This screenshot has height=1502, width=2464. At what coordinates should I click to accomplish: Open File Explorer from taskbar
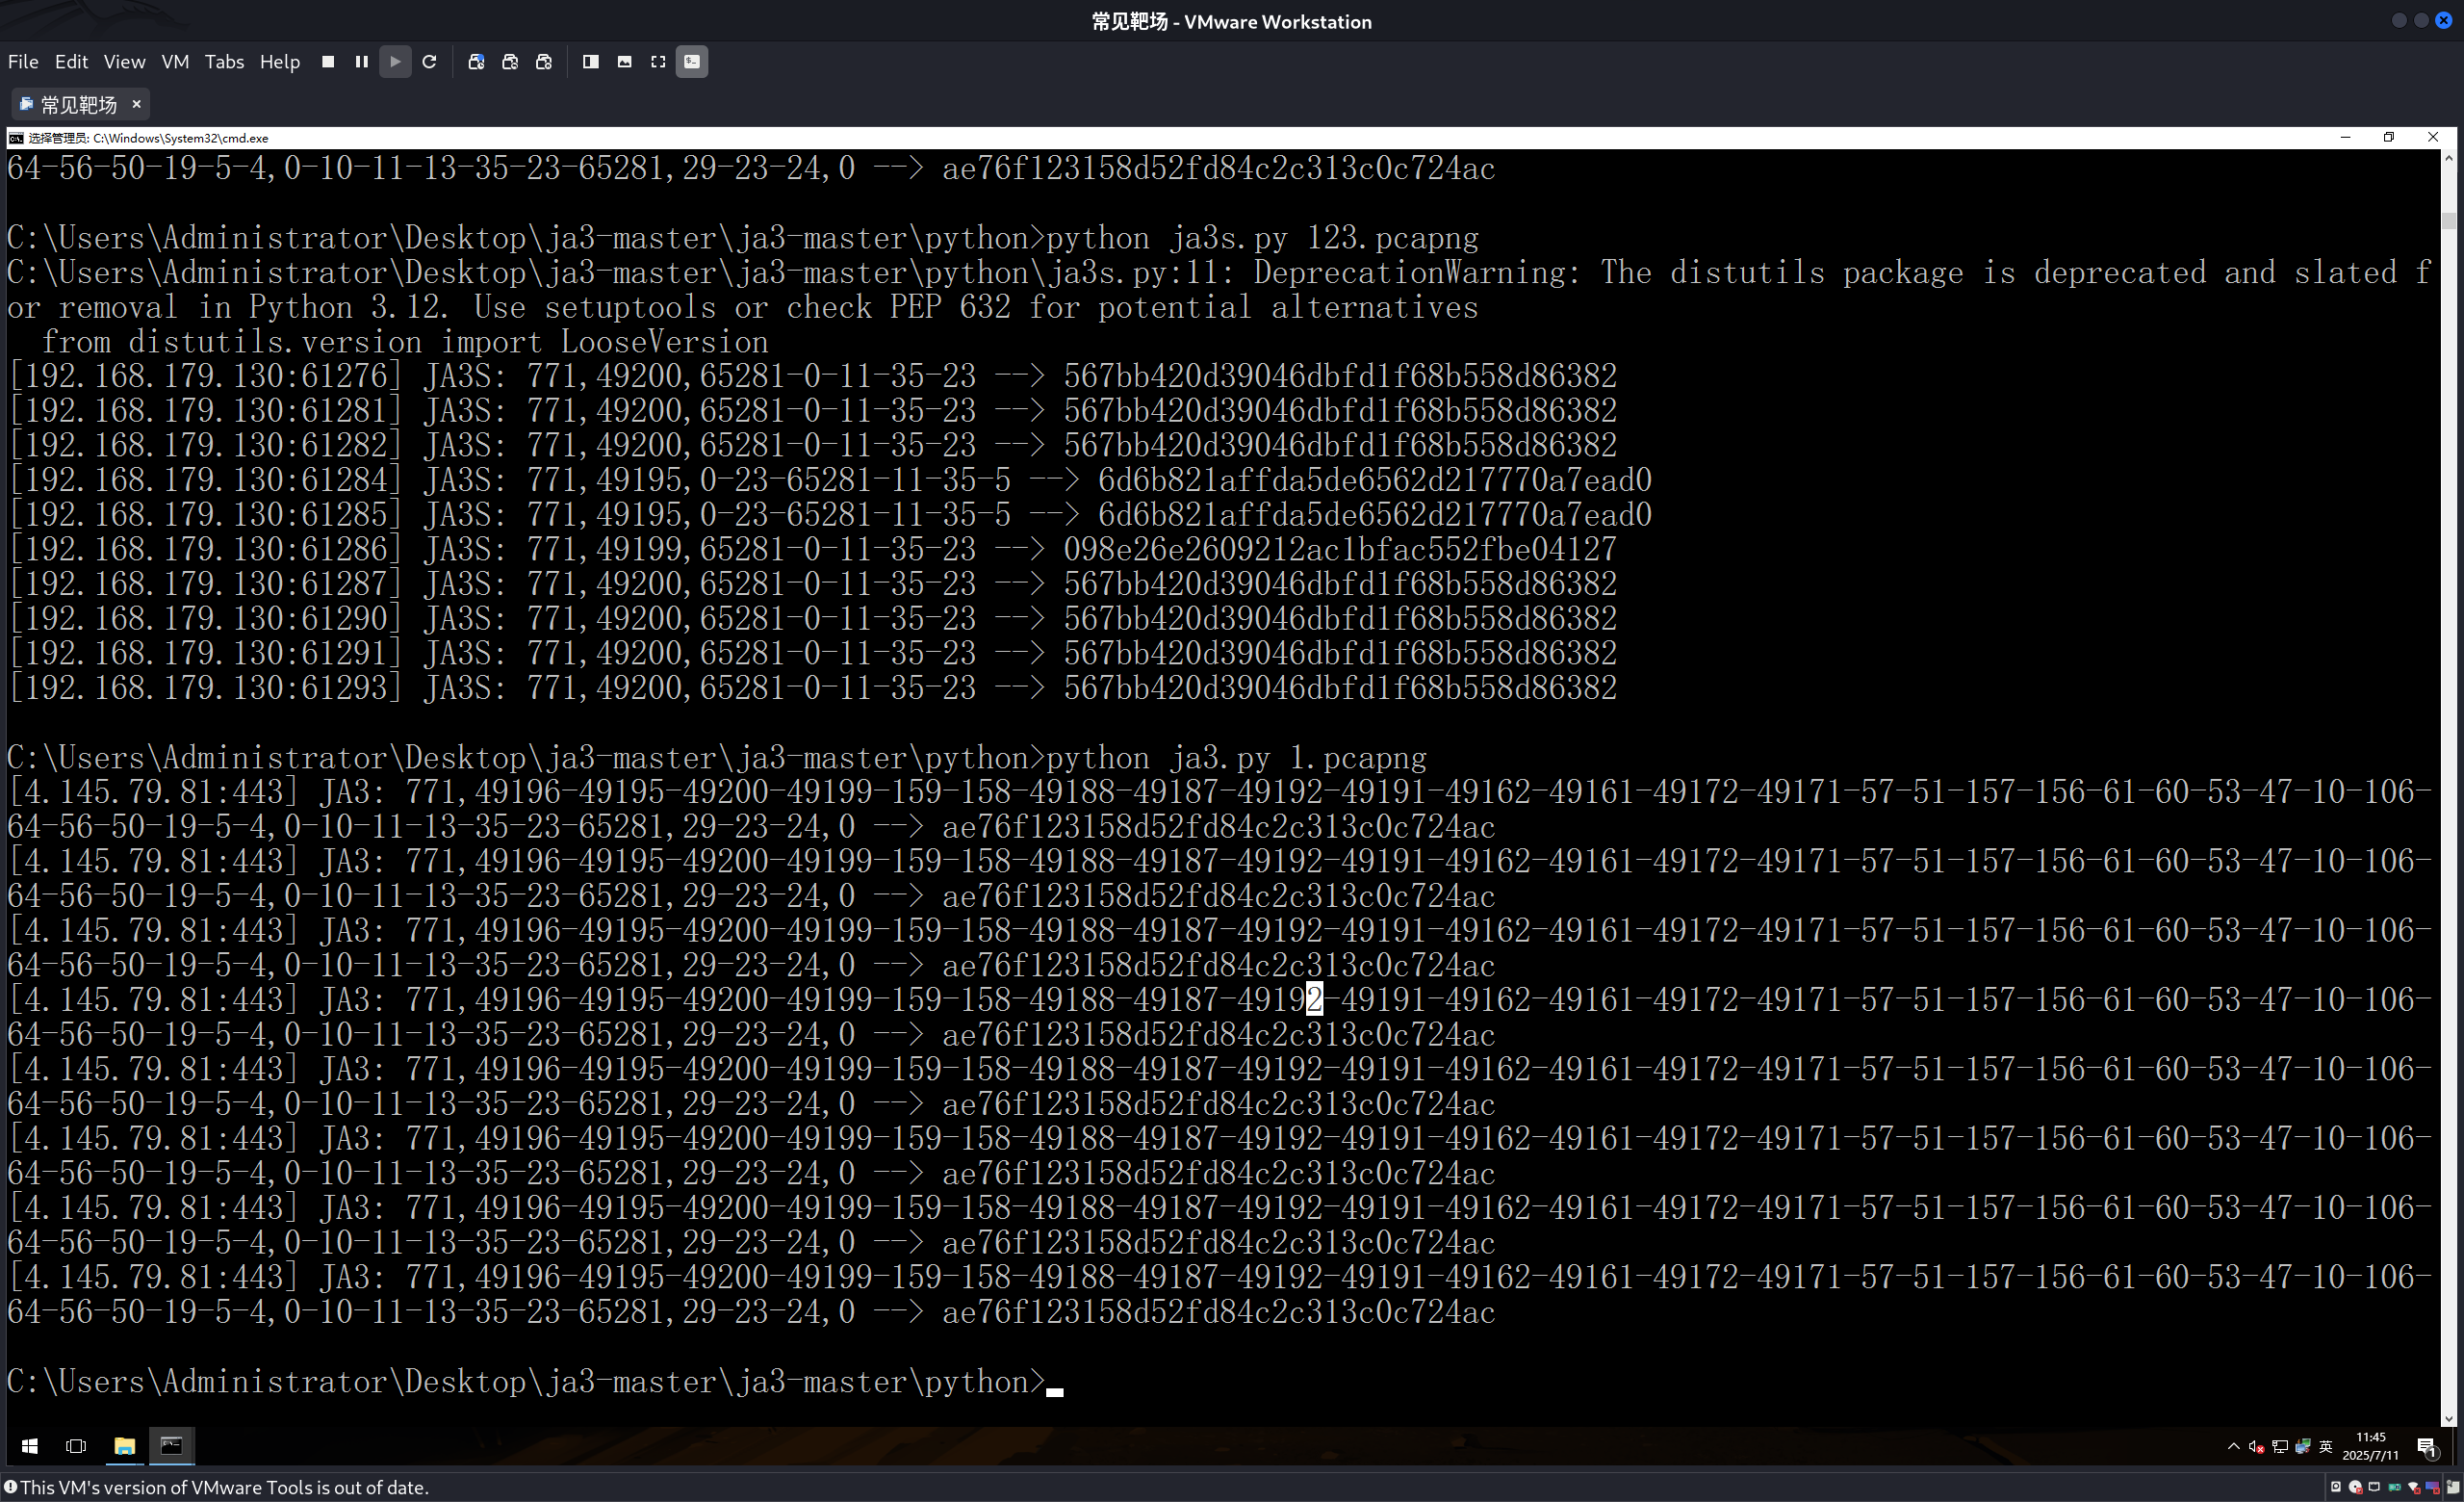click(124, 1446)
